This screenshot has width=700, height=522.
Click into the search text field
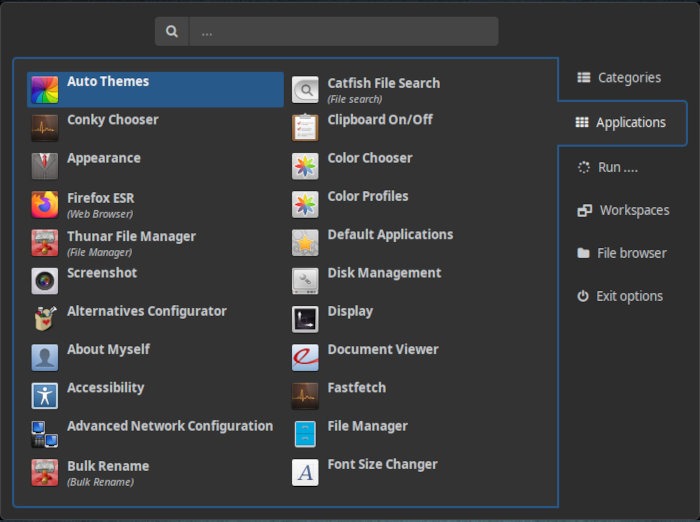point(343,31)
